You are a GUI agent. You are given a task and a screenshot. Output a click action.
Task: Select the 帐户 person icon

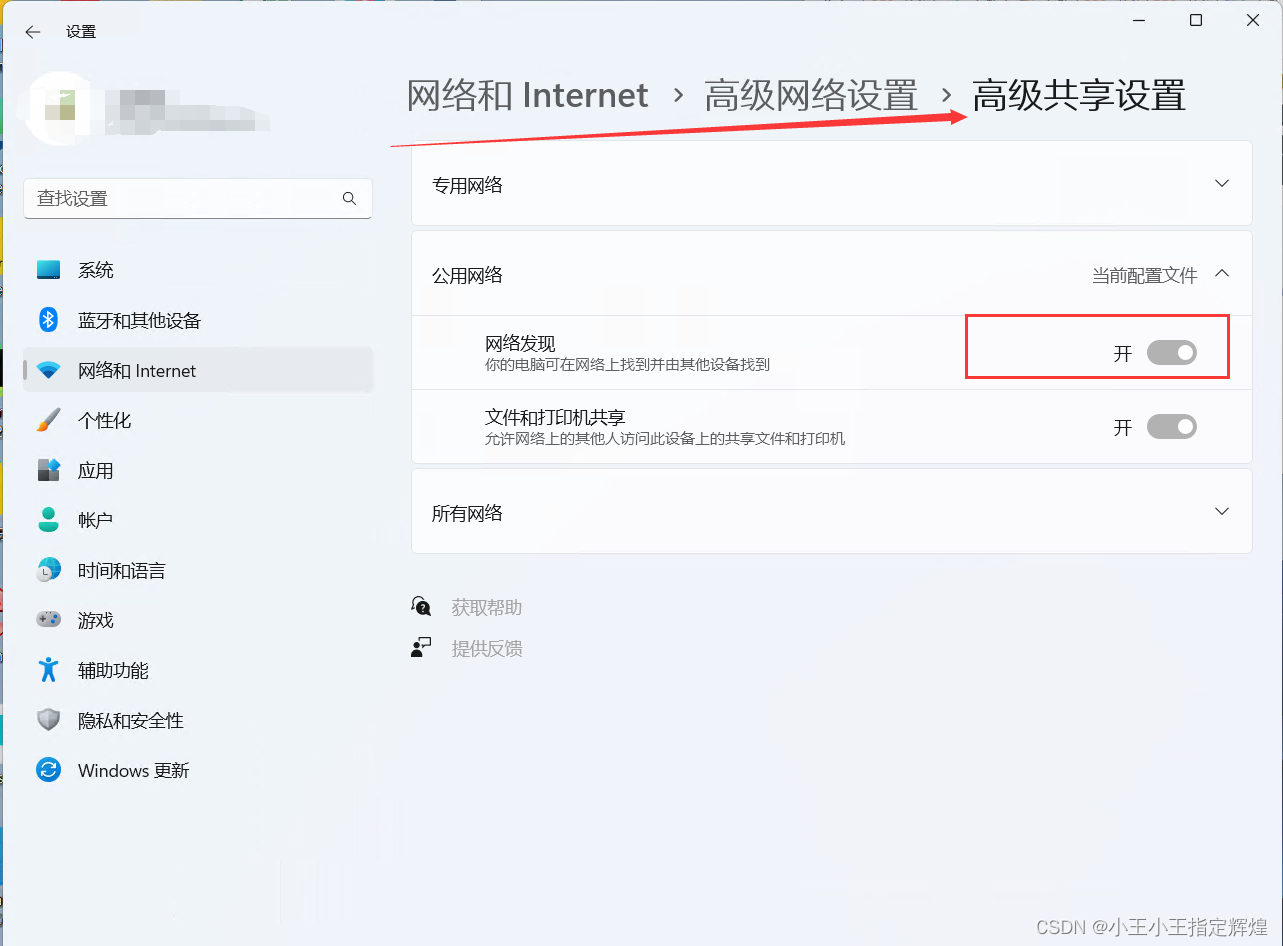click(x=48, y=520)
